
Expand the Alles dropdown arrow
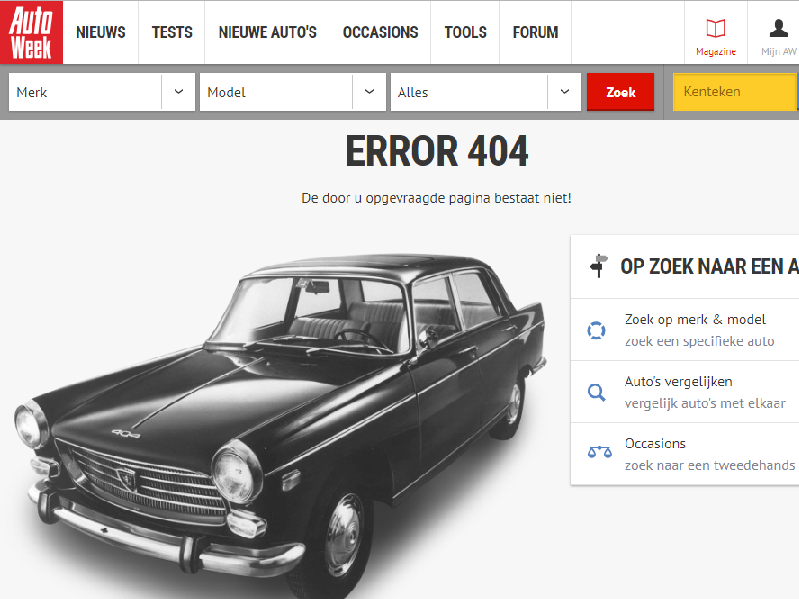pos(565,92)
